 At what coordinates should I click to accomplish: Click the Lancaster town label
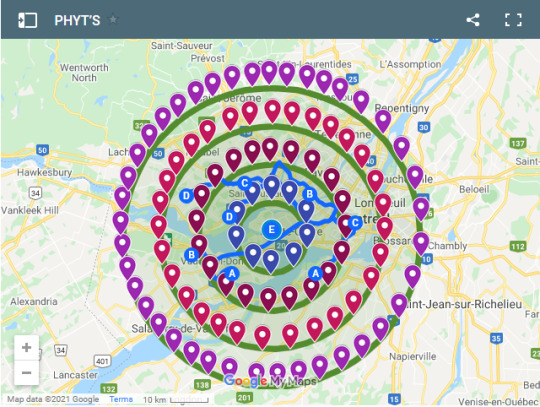click(x=75, y=375)
